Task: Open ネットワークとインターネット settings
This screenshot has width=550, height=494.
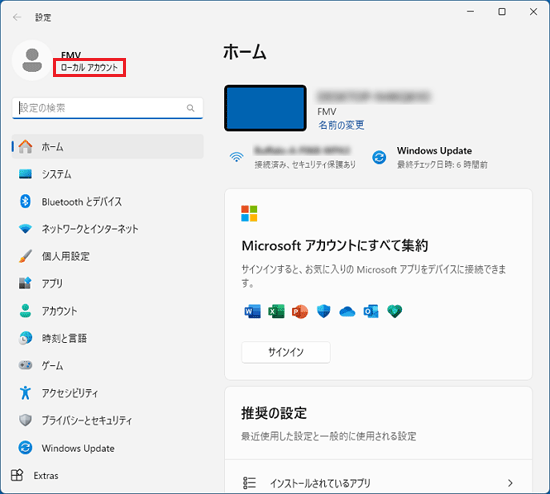Action: coord(108,229)
